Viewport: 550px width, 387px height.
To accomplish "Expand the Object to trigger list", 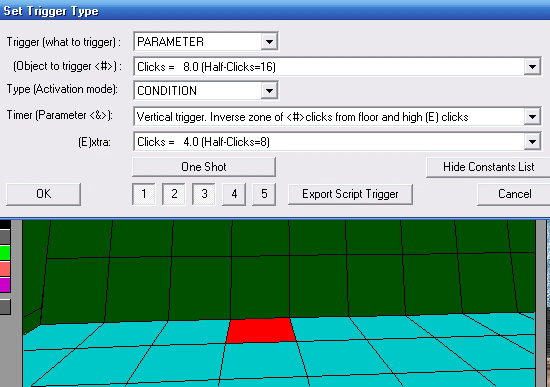I will (532, 66).
